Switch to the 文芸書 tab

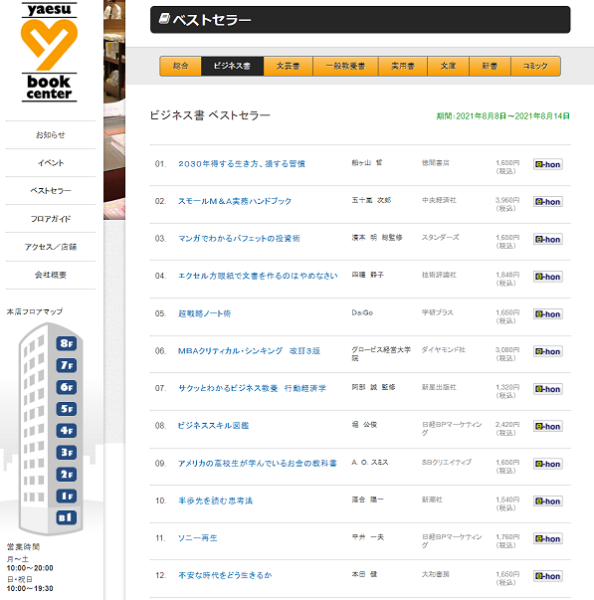point(288,66)
